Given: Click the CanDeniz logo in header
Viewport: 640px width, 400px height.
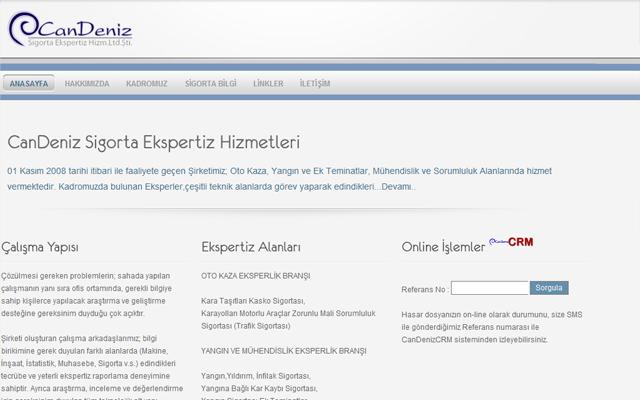Looking at the screenshot, I should point(70,29).
